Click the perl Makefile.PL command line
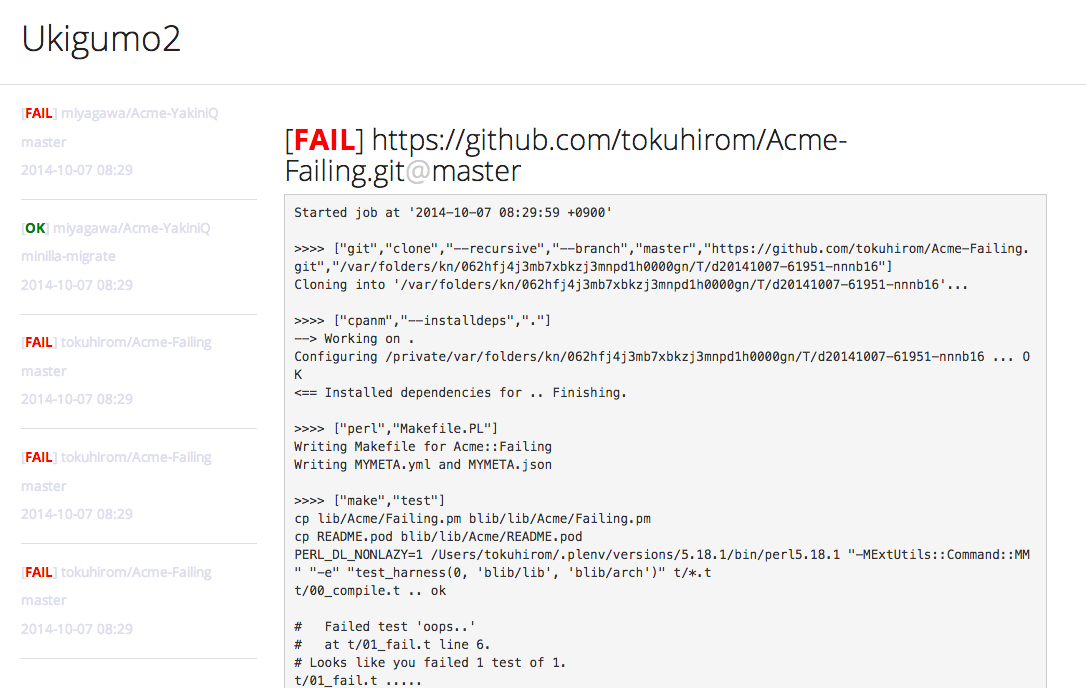1086x688 pixels. click(395, 429)
